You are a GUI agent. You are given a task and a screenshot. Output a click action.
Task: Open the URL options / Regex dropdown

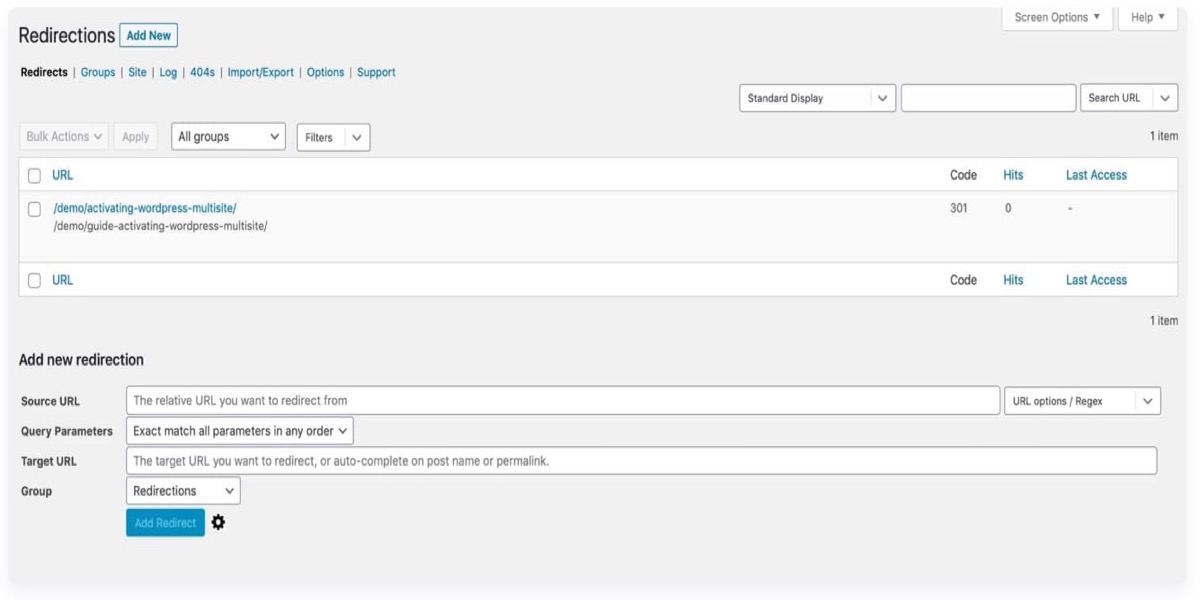(1082, 401)
